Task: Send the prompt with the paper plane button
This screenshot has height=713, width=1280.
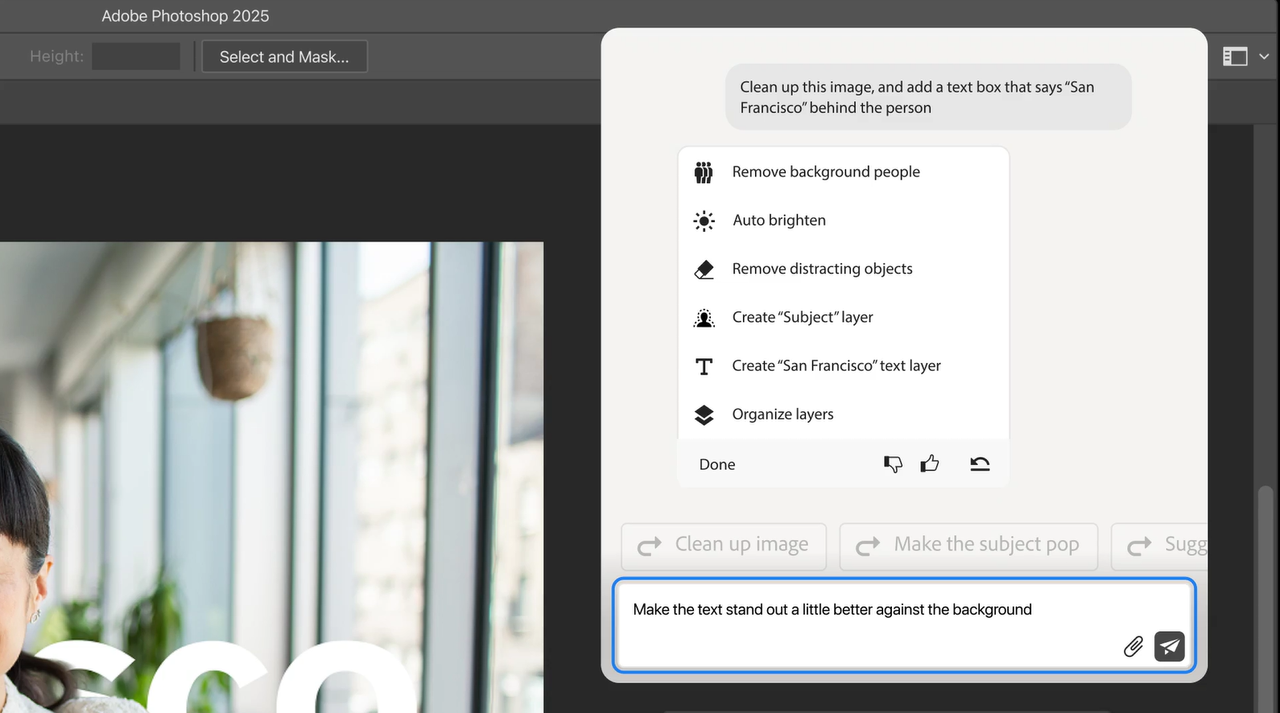Action: point(1169,647)
